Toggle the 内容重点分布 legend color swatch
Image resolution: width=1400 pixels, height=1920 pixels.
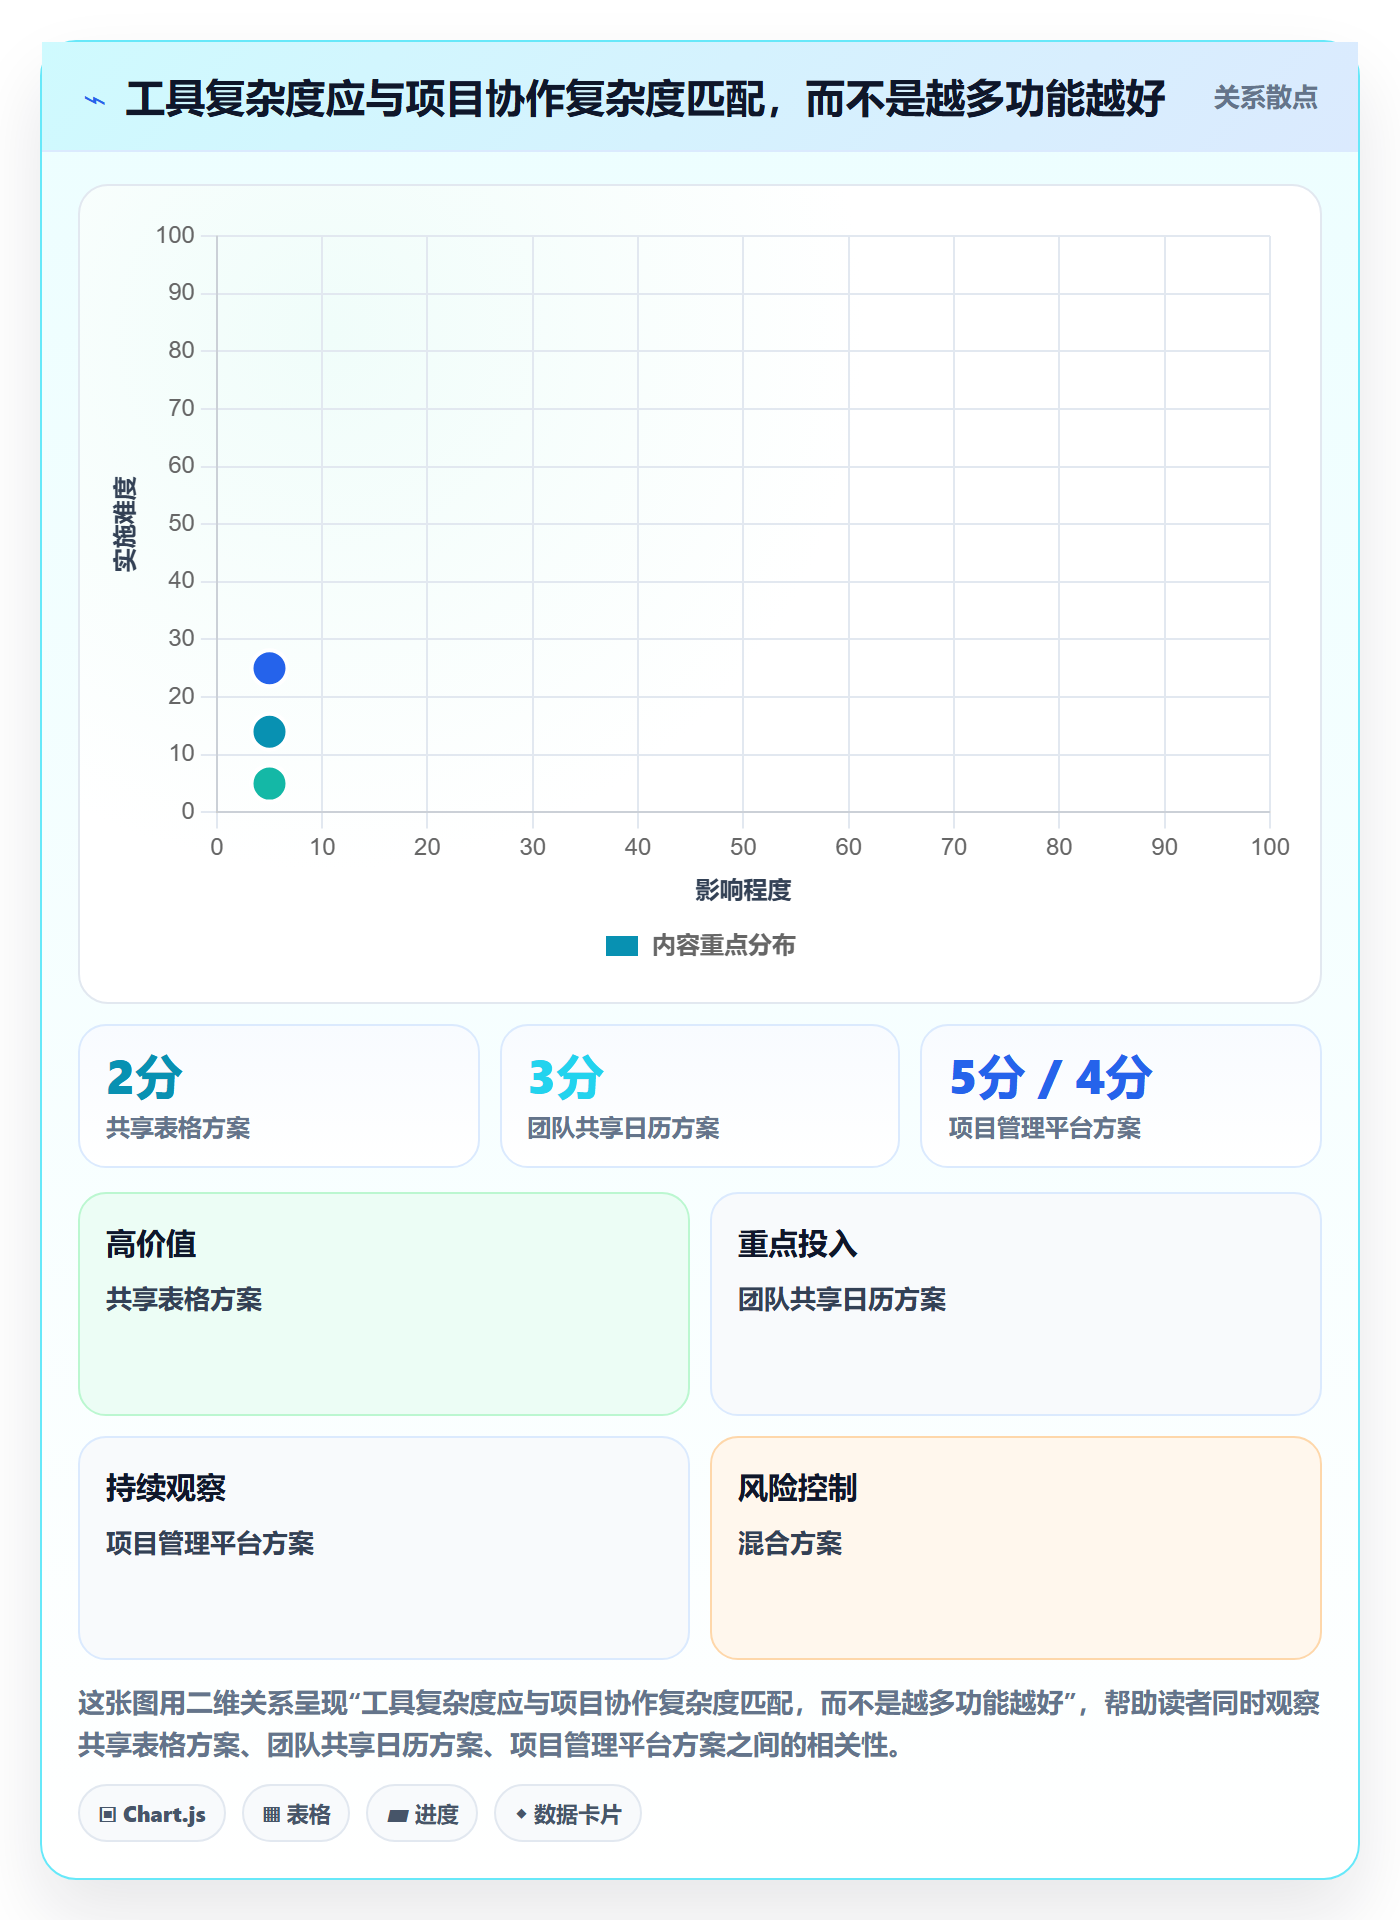click(x=622, y=946)
